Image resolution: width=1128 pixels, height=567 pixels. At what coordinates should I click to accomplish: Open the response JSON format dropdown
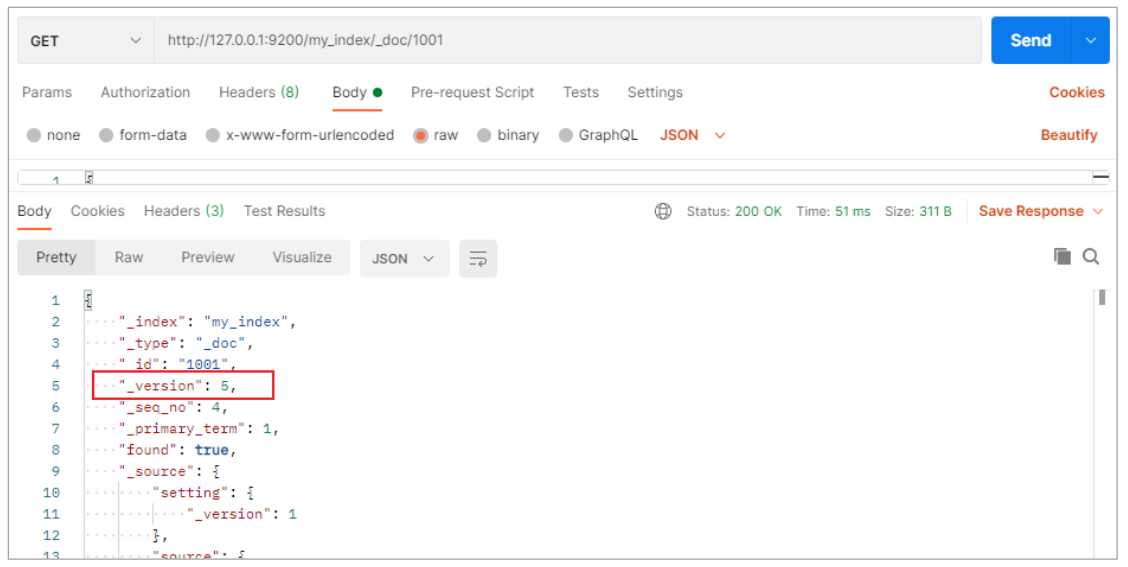(403, 258)
